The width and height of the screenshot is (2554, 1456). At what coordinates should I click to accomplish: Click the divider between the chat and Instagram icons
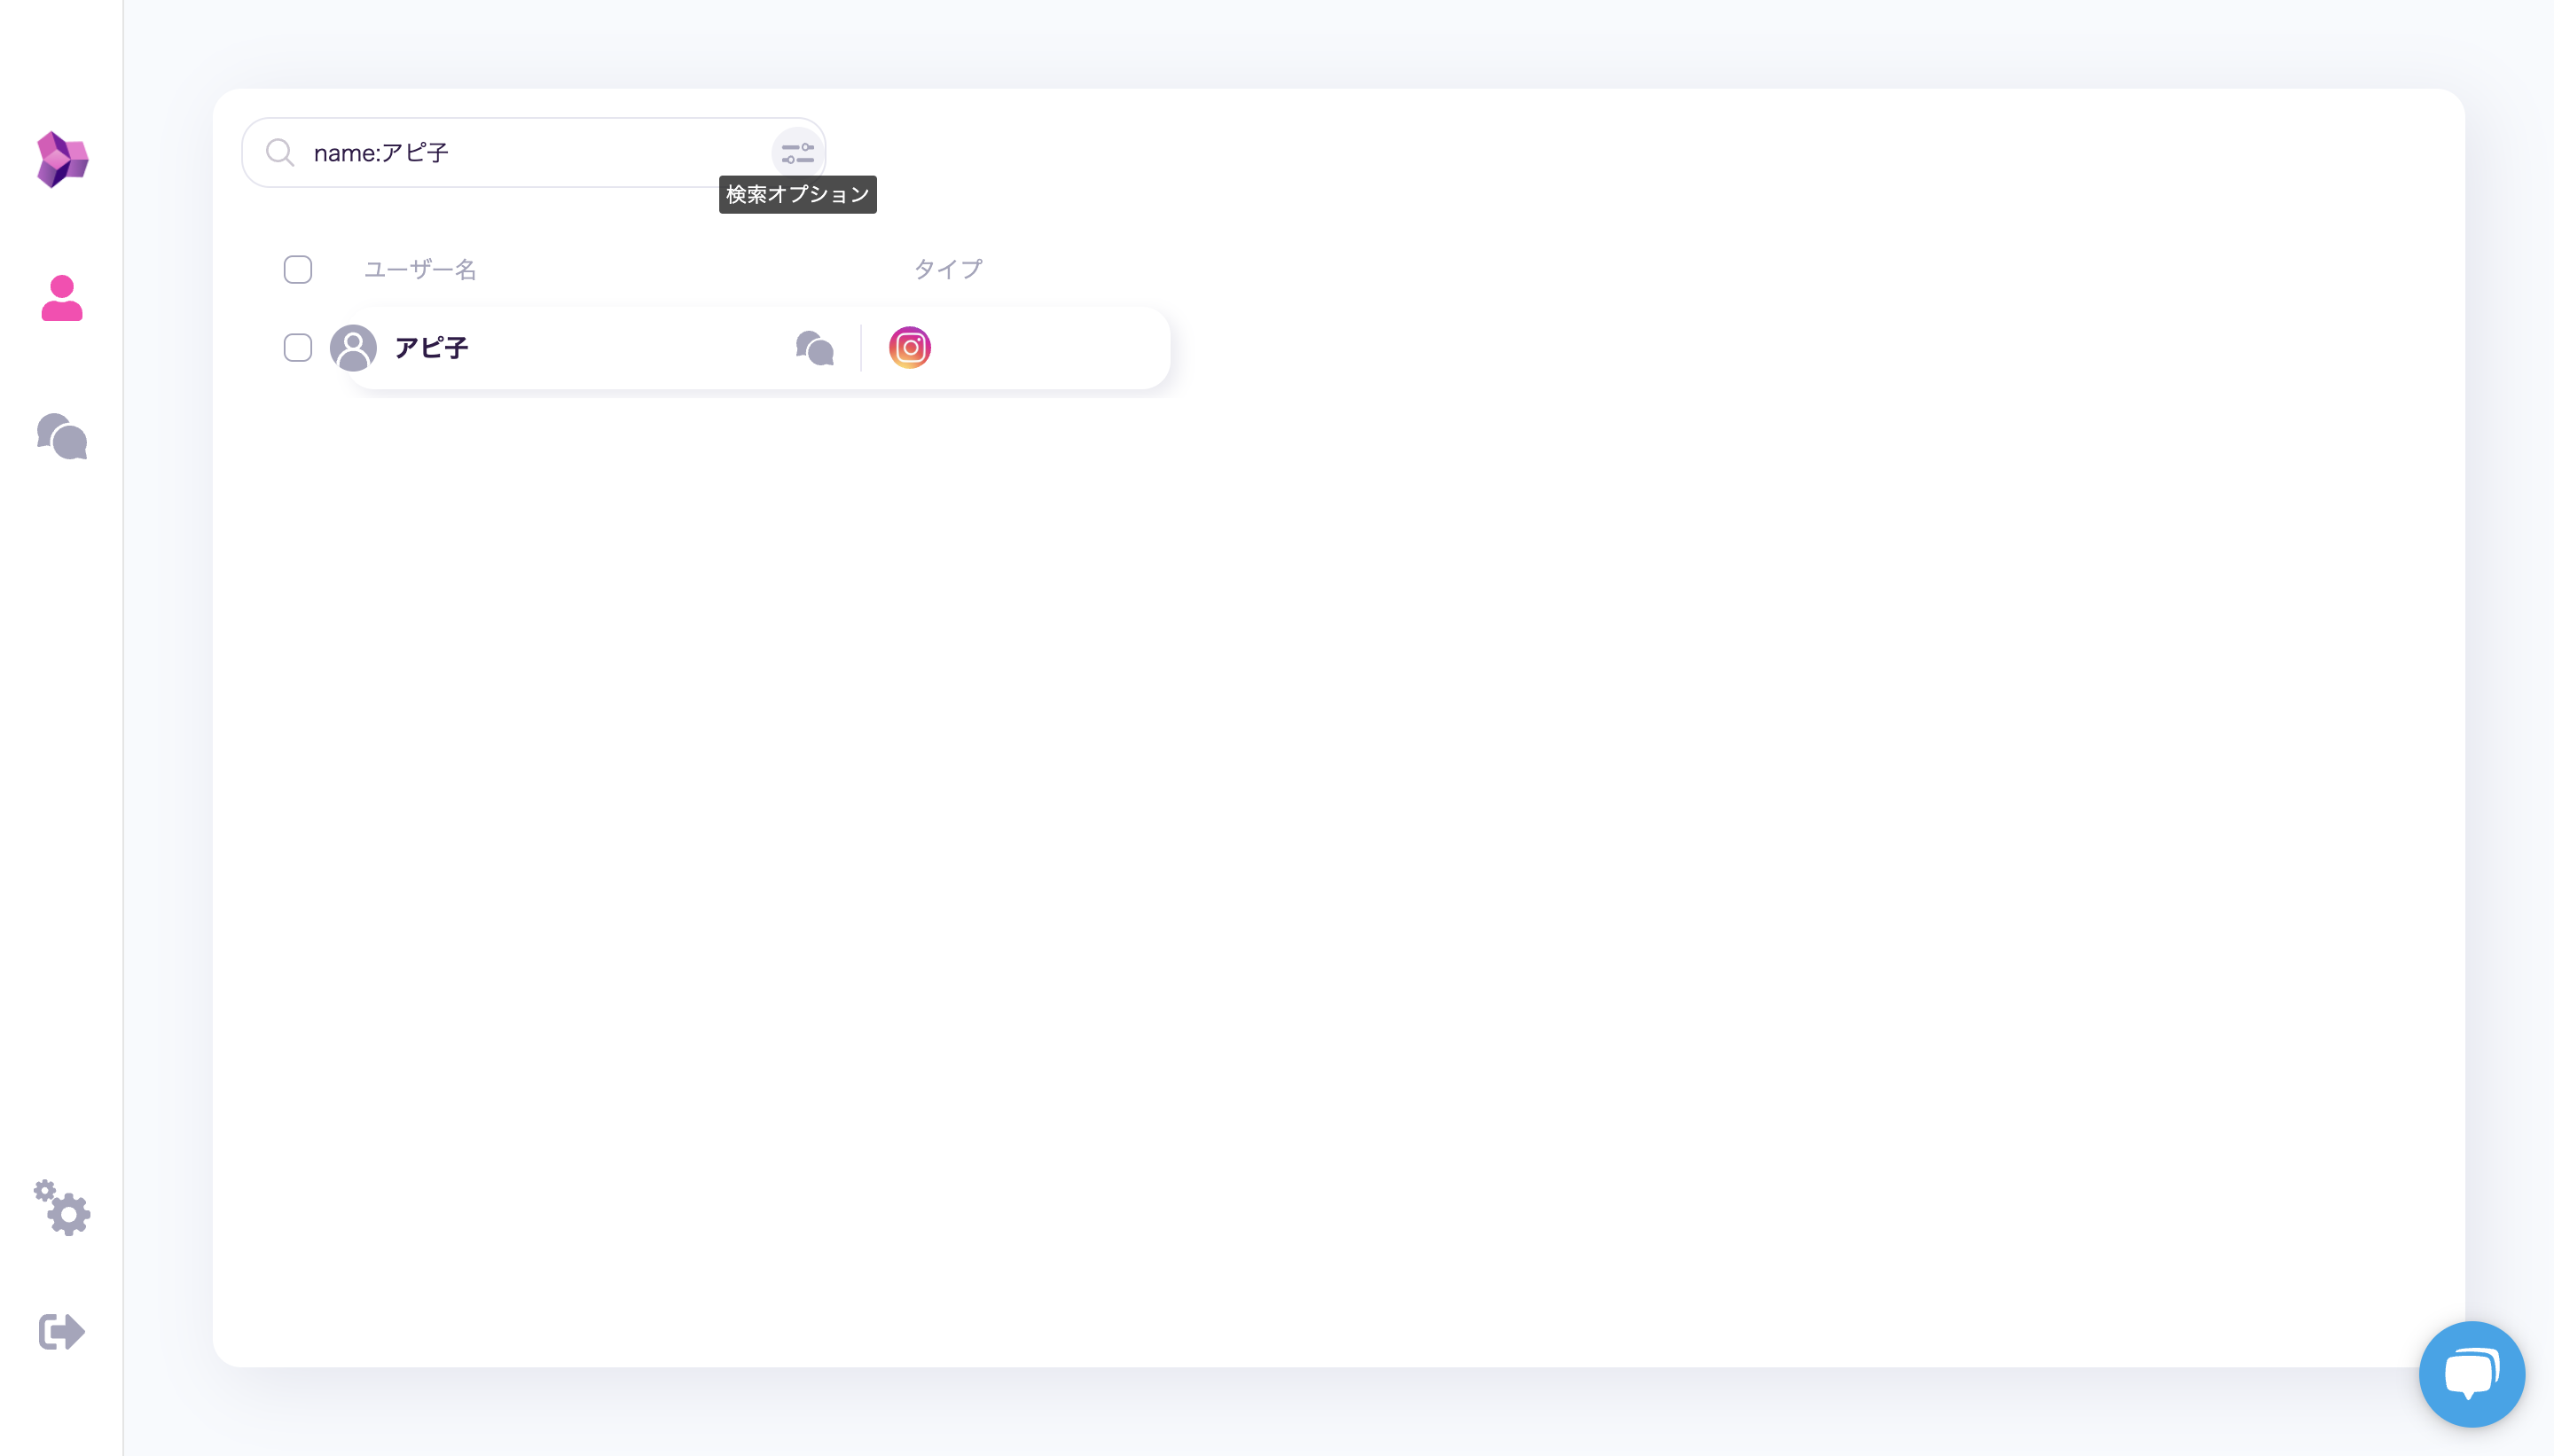tap(861, 348)
